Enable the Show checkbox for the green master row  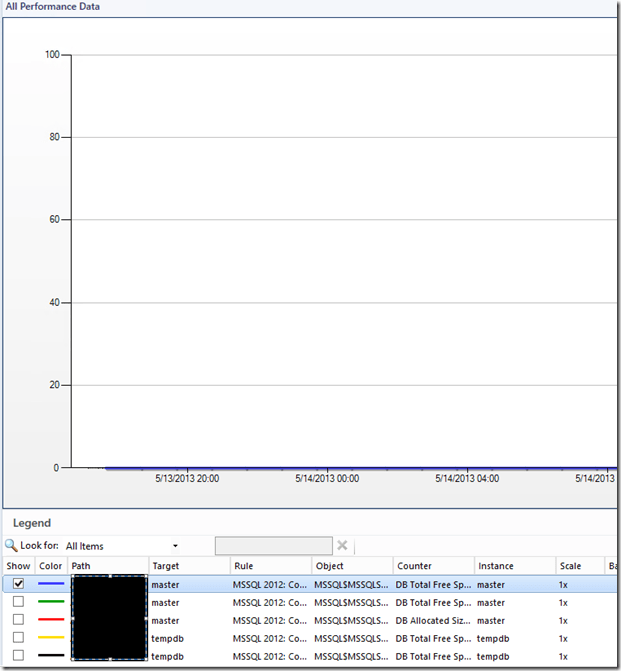point(18,602)
